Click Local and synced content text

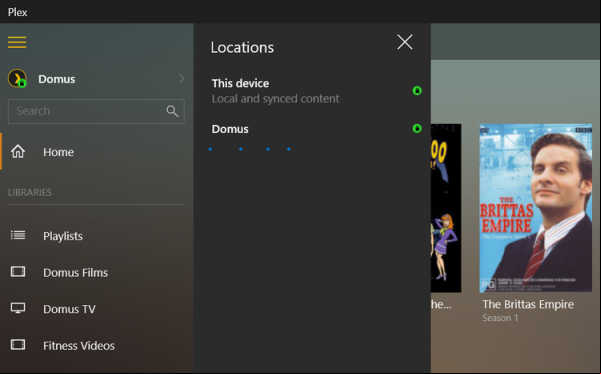(x=275, y=99)
